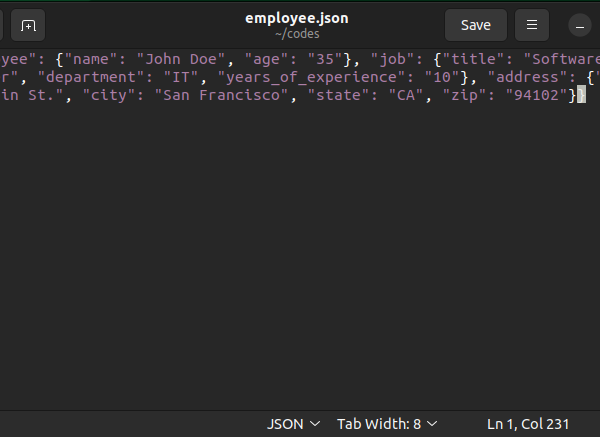Viewport: 600px width, 437px height.
Task: Click on the "department" key
Action: pyautogui.click(x=91, y=77)
